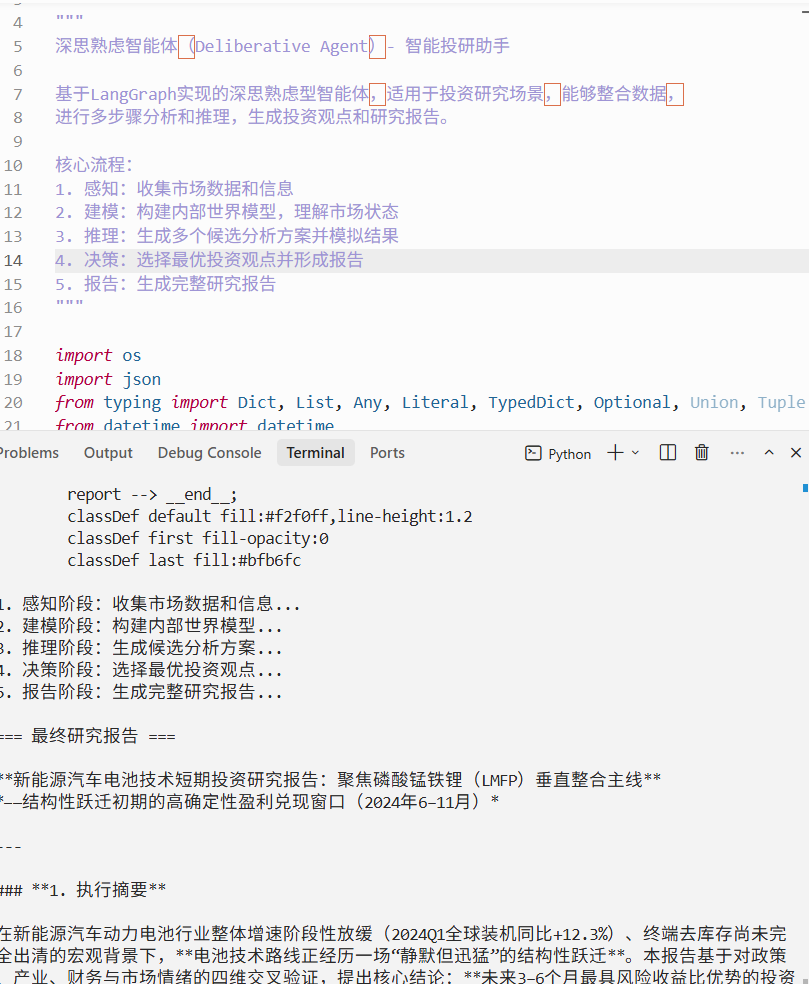
Task: Split the terminal pane
Action: pyautogui.click(x=668, y=452)
